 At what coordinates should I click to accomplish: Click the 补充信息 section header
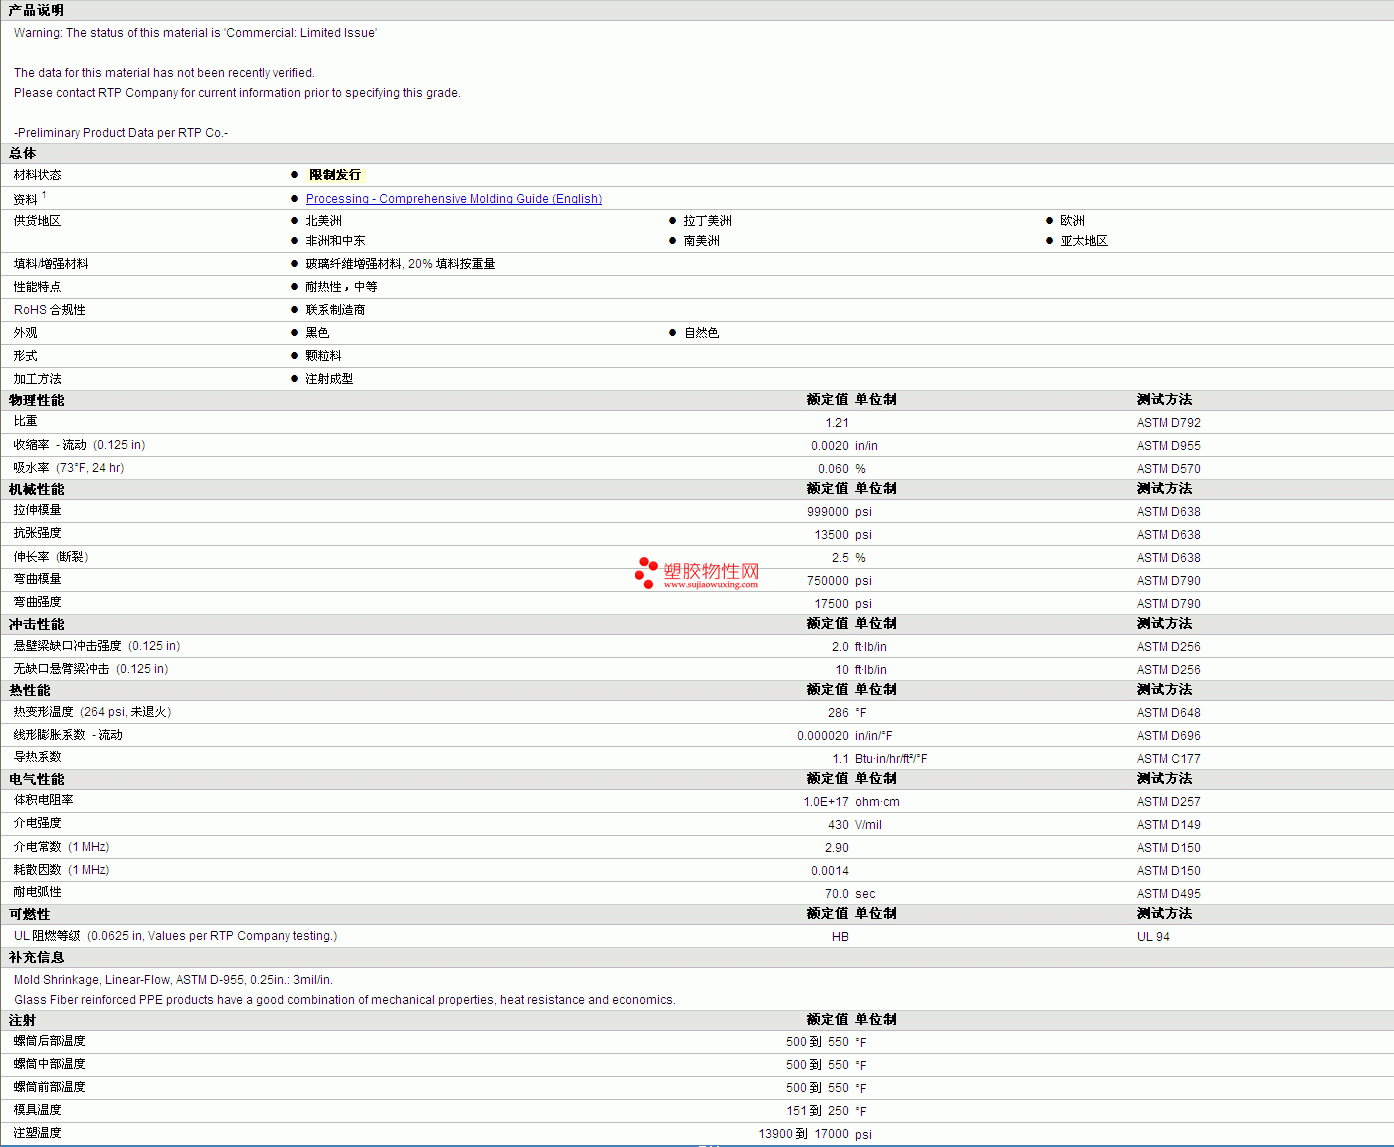click(x=36, y=957)
